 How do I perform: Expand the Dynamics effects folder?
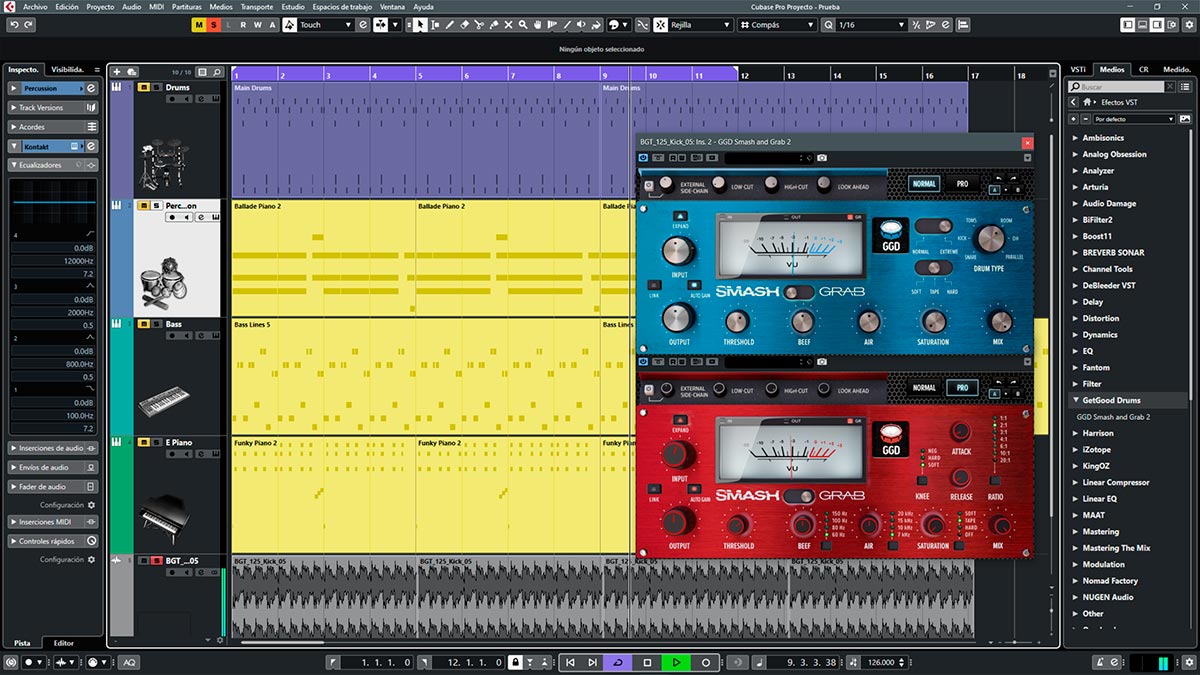1075,335
